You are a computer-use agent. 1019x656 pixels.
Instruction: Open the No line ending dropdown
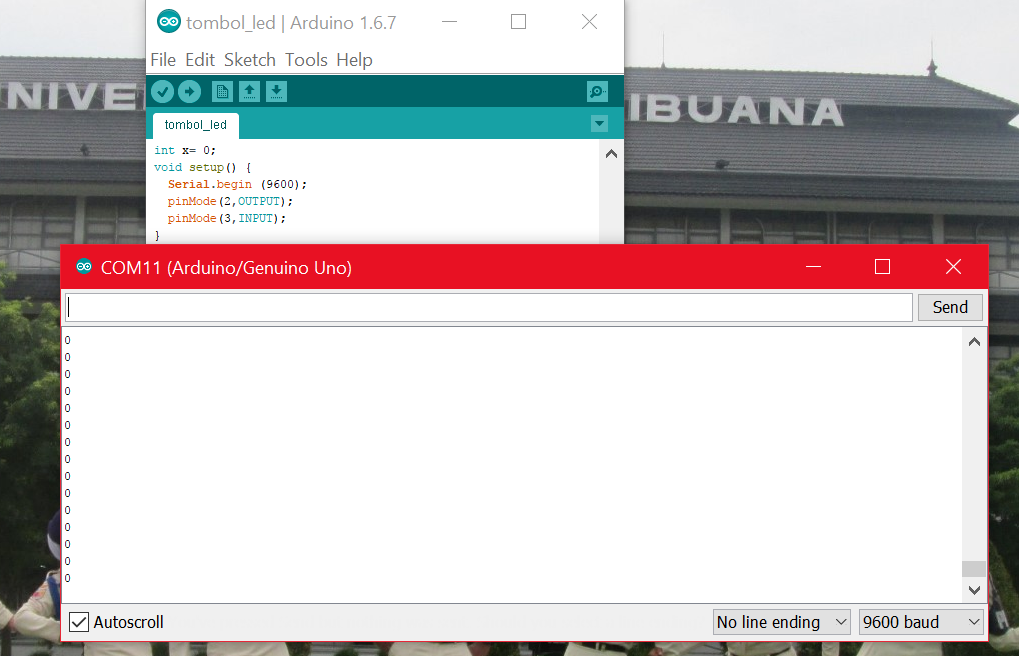click(782, 622)
